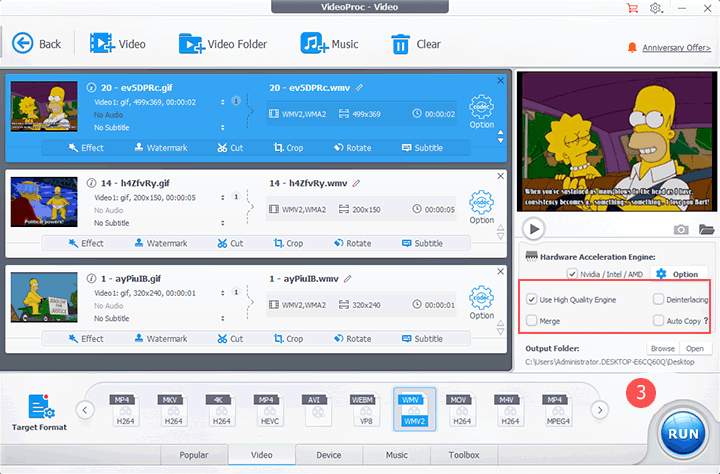The height and width of the screenshot is (474, 720).
Task: Open codec Option for 14 - h4ZfvRy
Action: click(481, 207)
